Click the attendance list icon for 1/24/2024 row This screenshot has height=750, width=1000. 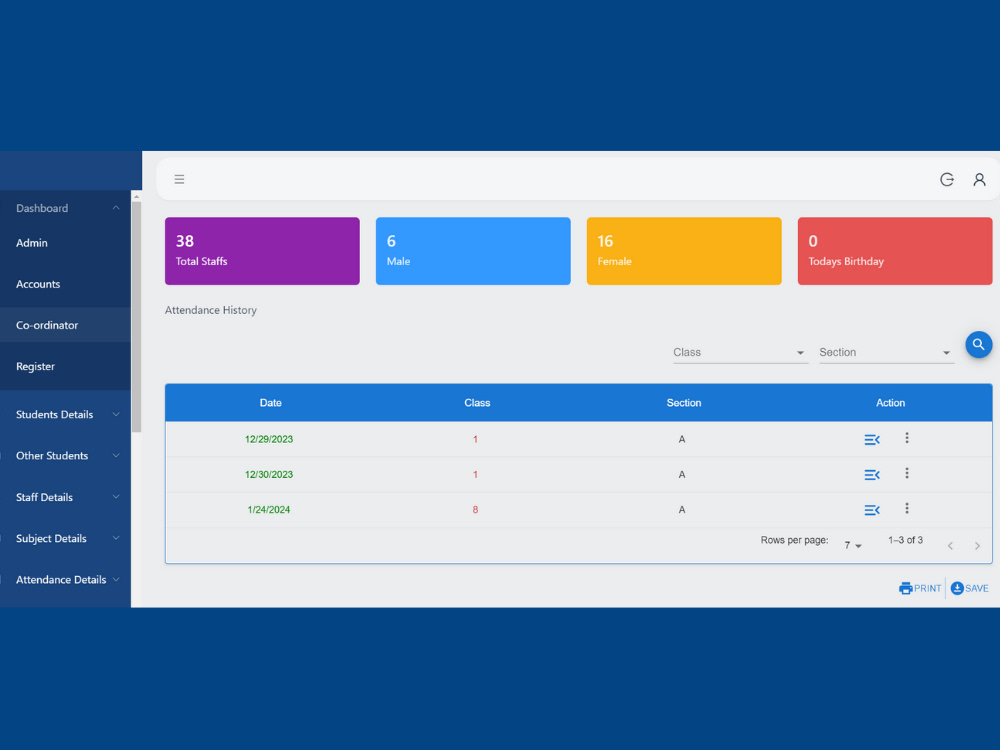point(871,509)
